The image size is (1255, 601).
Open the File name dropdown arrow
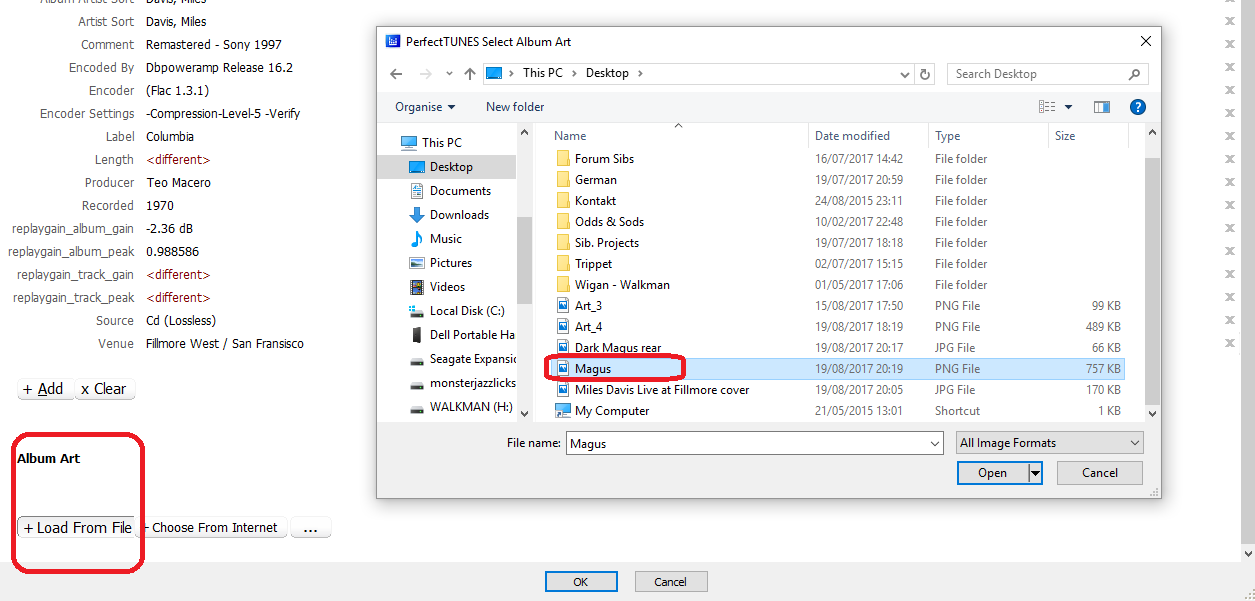(934, 443)
